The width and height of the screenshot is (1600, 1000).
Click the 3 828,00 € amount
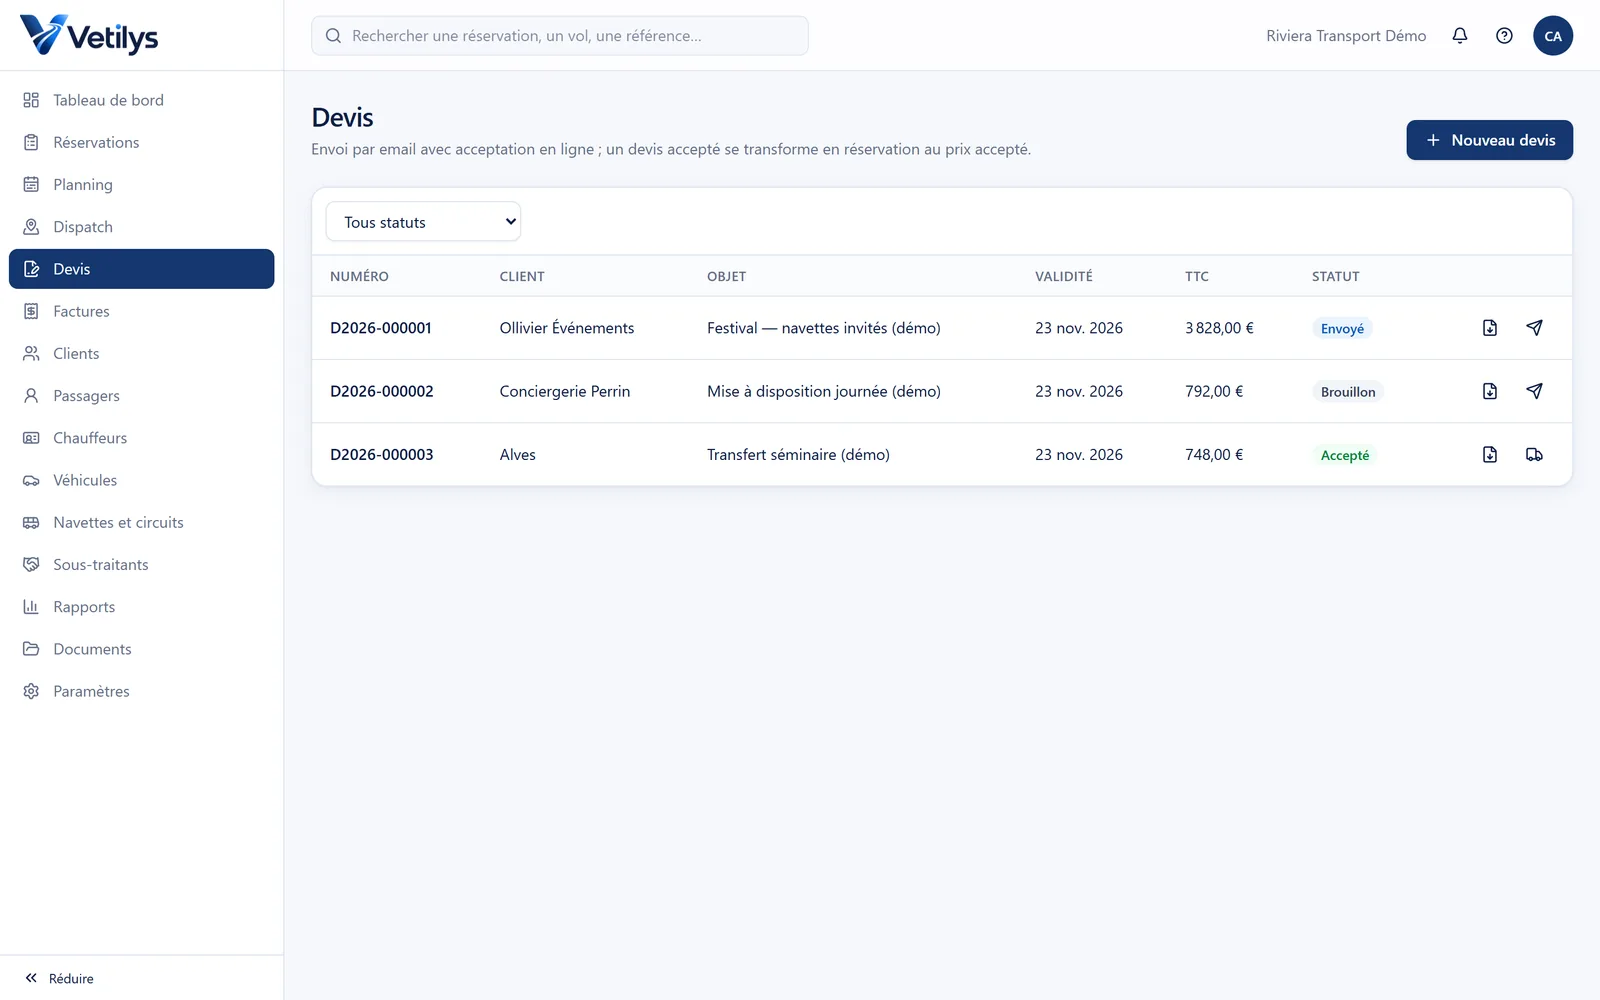click(x=1219, y=328)
